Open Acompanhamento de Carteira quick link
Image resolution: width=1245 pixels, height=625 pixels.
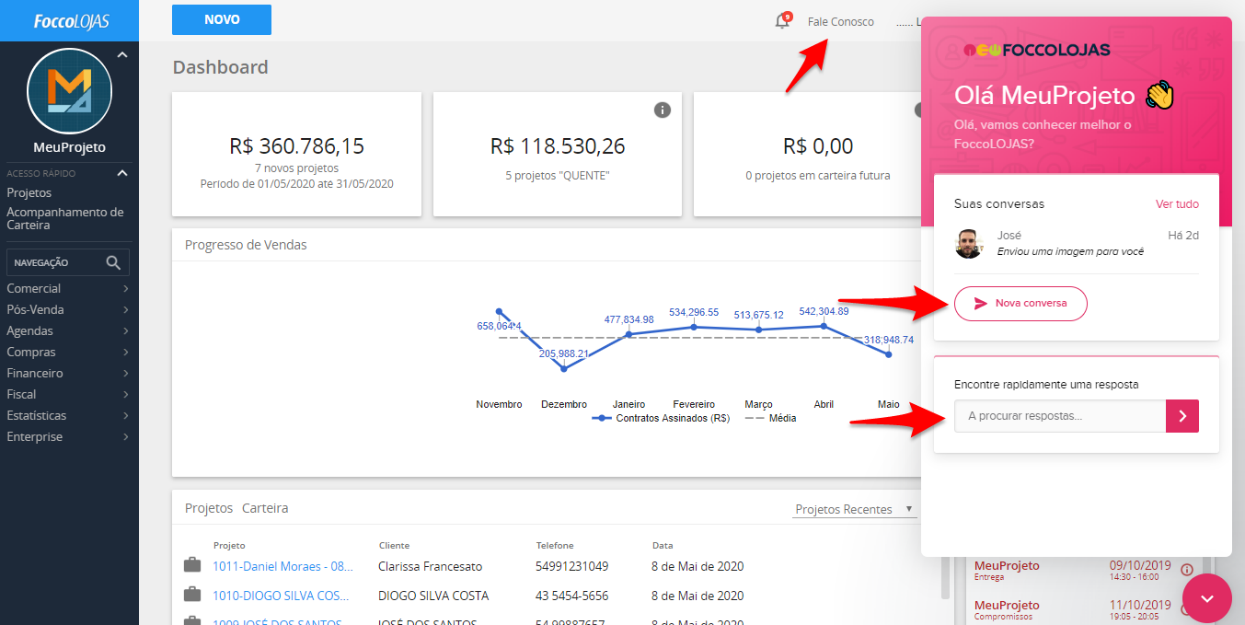(64, 218)
